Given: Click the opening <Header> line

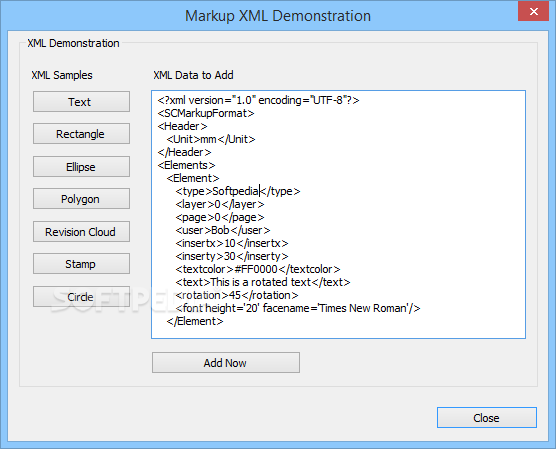Looking at the screenshot, I should coord(182,126).
